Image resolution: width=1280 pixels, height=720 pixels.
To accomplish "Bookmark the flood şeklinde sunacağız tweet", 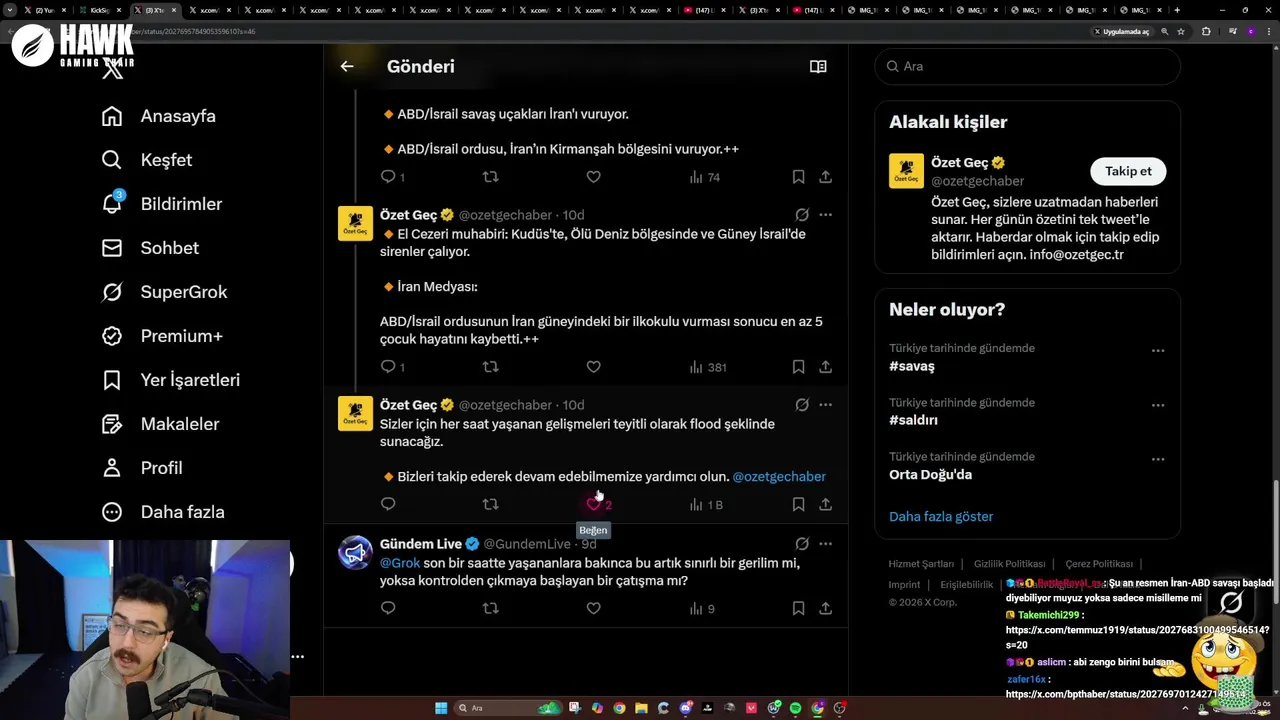I will point(798,505).
